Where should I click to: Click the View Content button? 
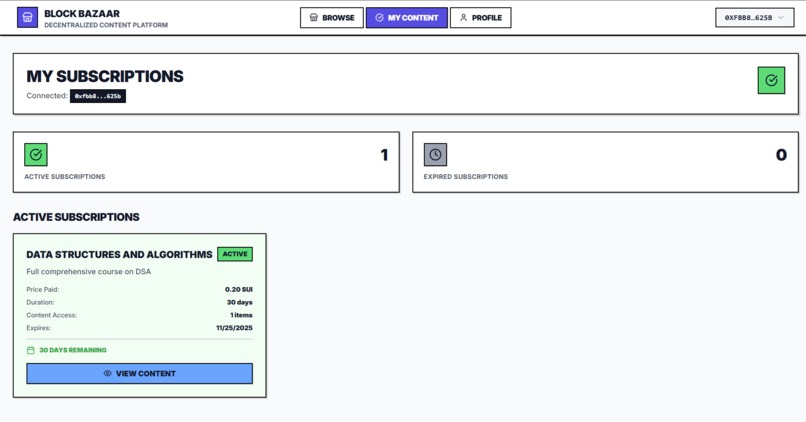pyautogui.click(x=139, y=374)
